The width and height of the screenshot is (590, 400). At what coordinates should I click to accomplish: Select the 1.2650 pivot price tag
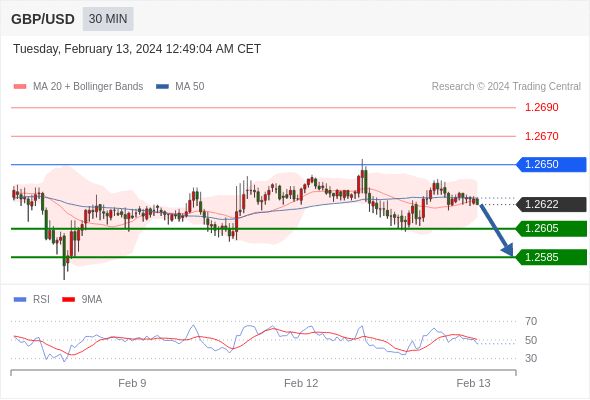point(551,164)
